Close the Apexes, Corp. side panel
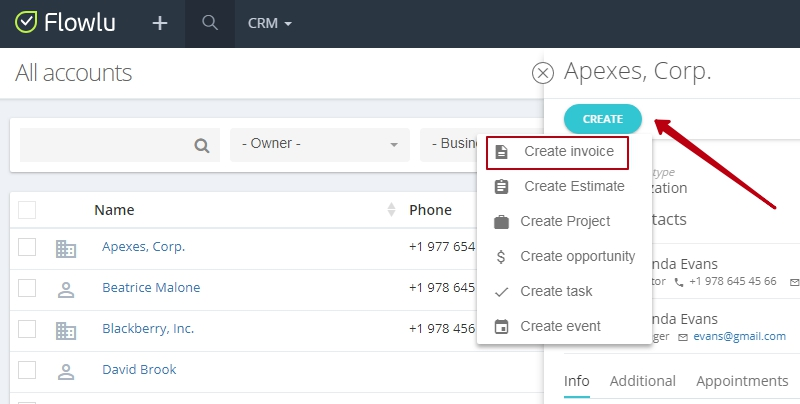Screen dimensions: 800x404 [542, 73]
